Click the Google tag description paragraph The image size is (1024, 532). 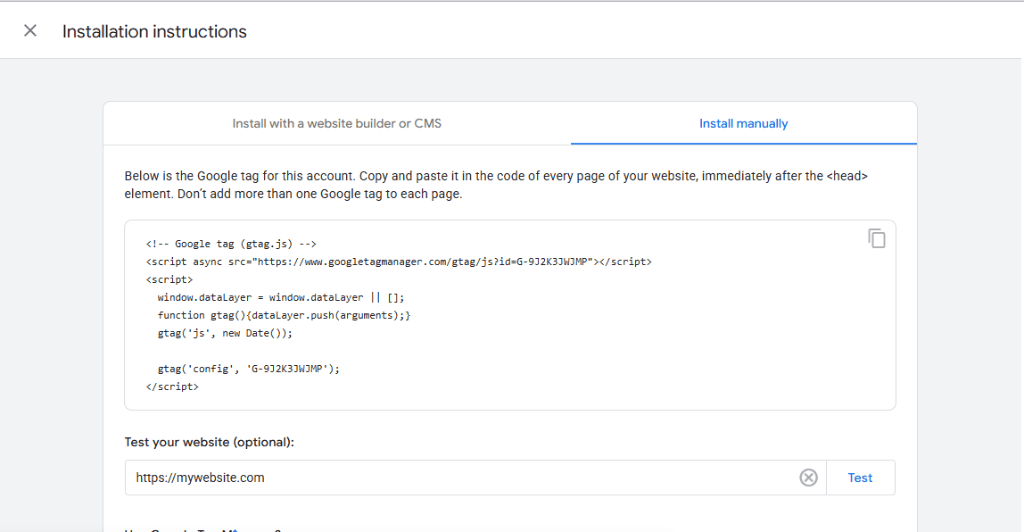point(496,185)
